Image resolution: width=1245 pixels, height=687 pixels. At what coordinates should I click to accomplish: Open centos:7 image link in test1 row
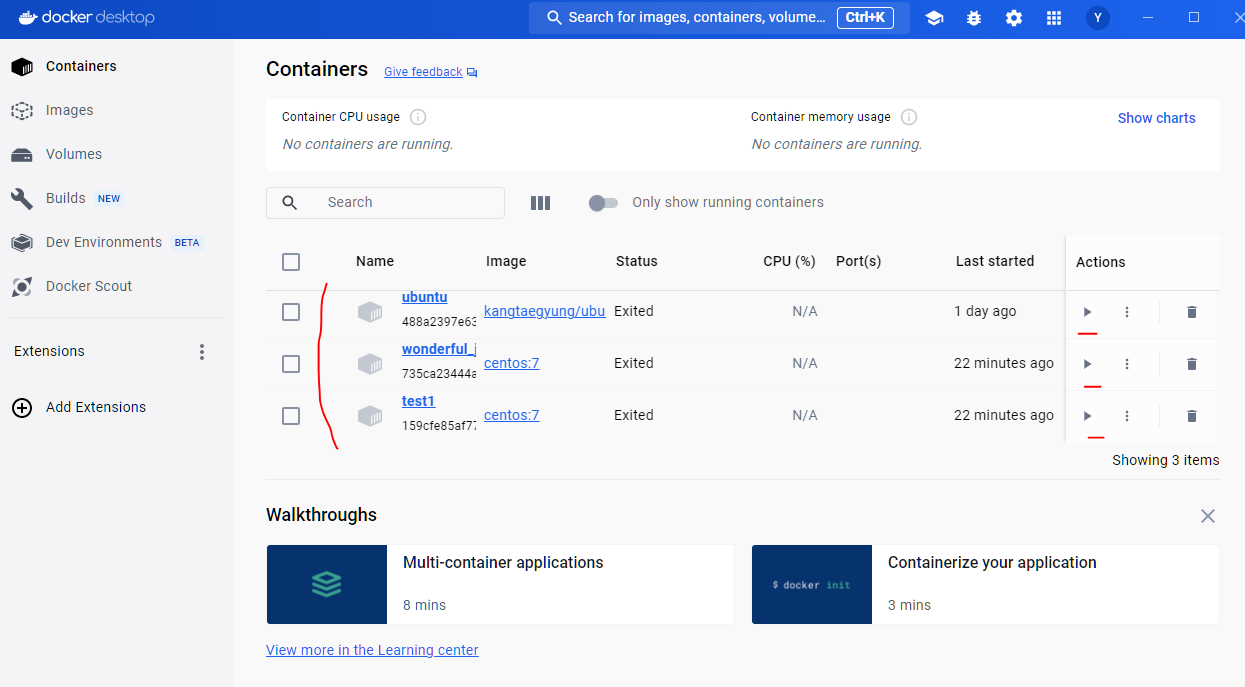[512, 415]
